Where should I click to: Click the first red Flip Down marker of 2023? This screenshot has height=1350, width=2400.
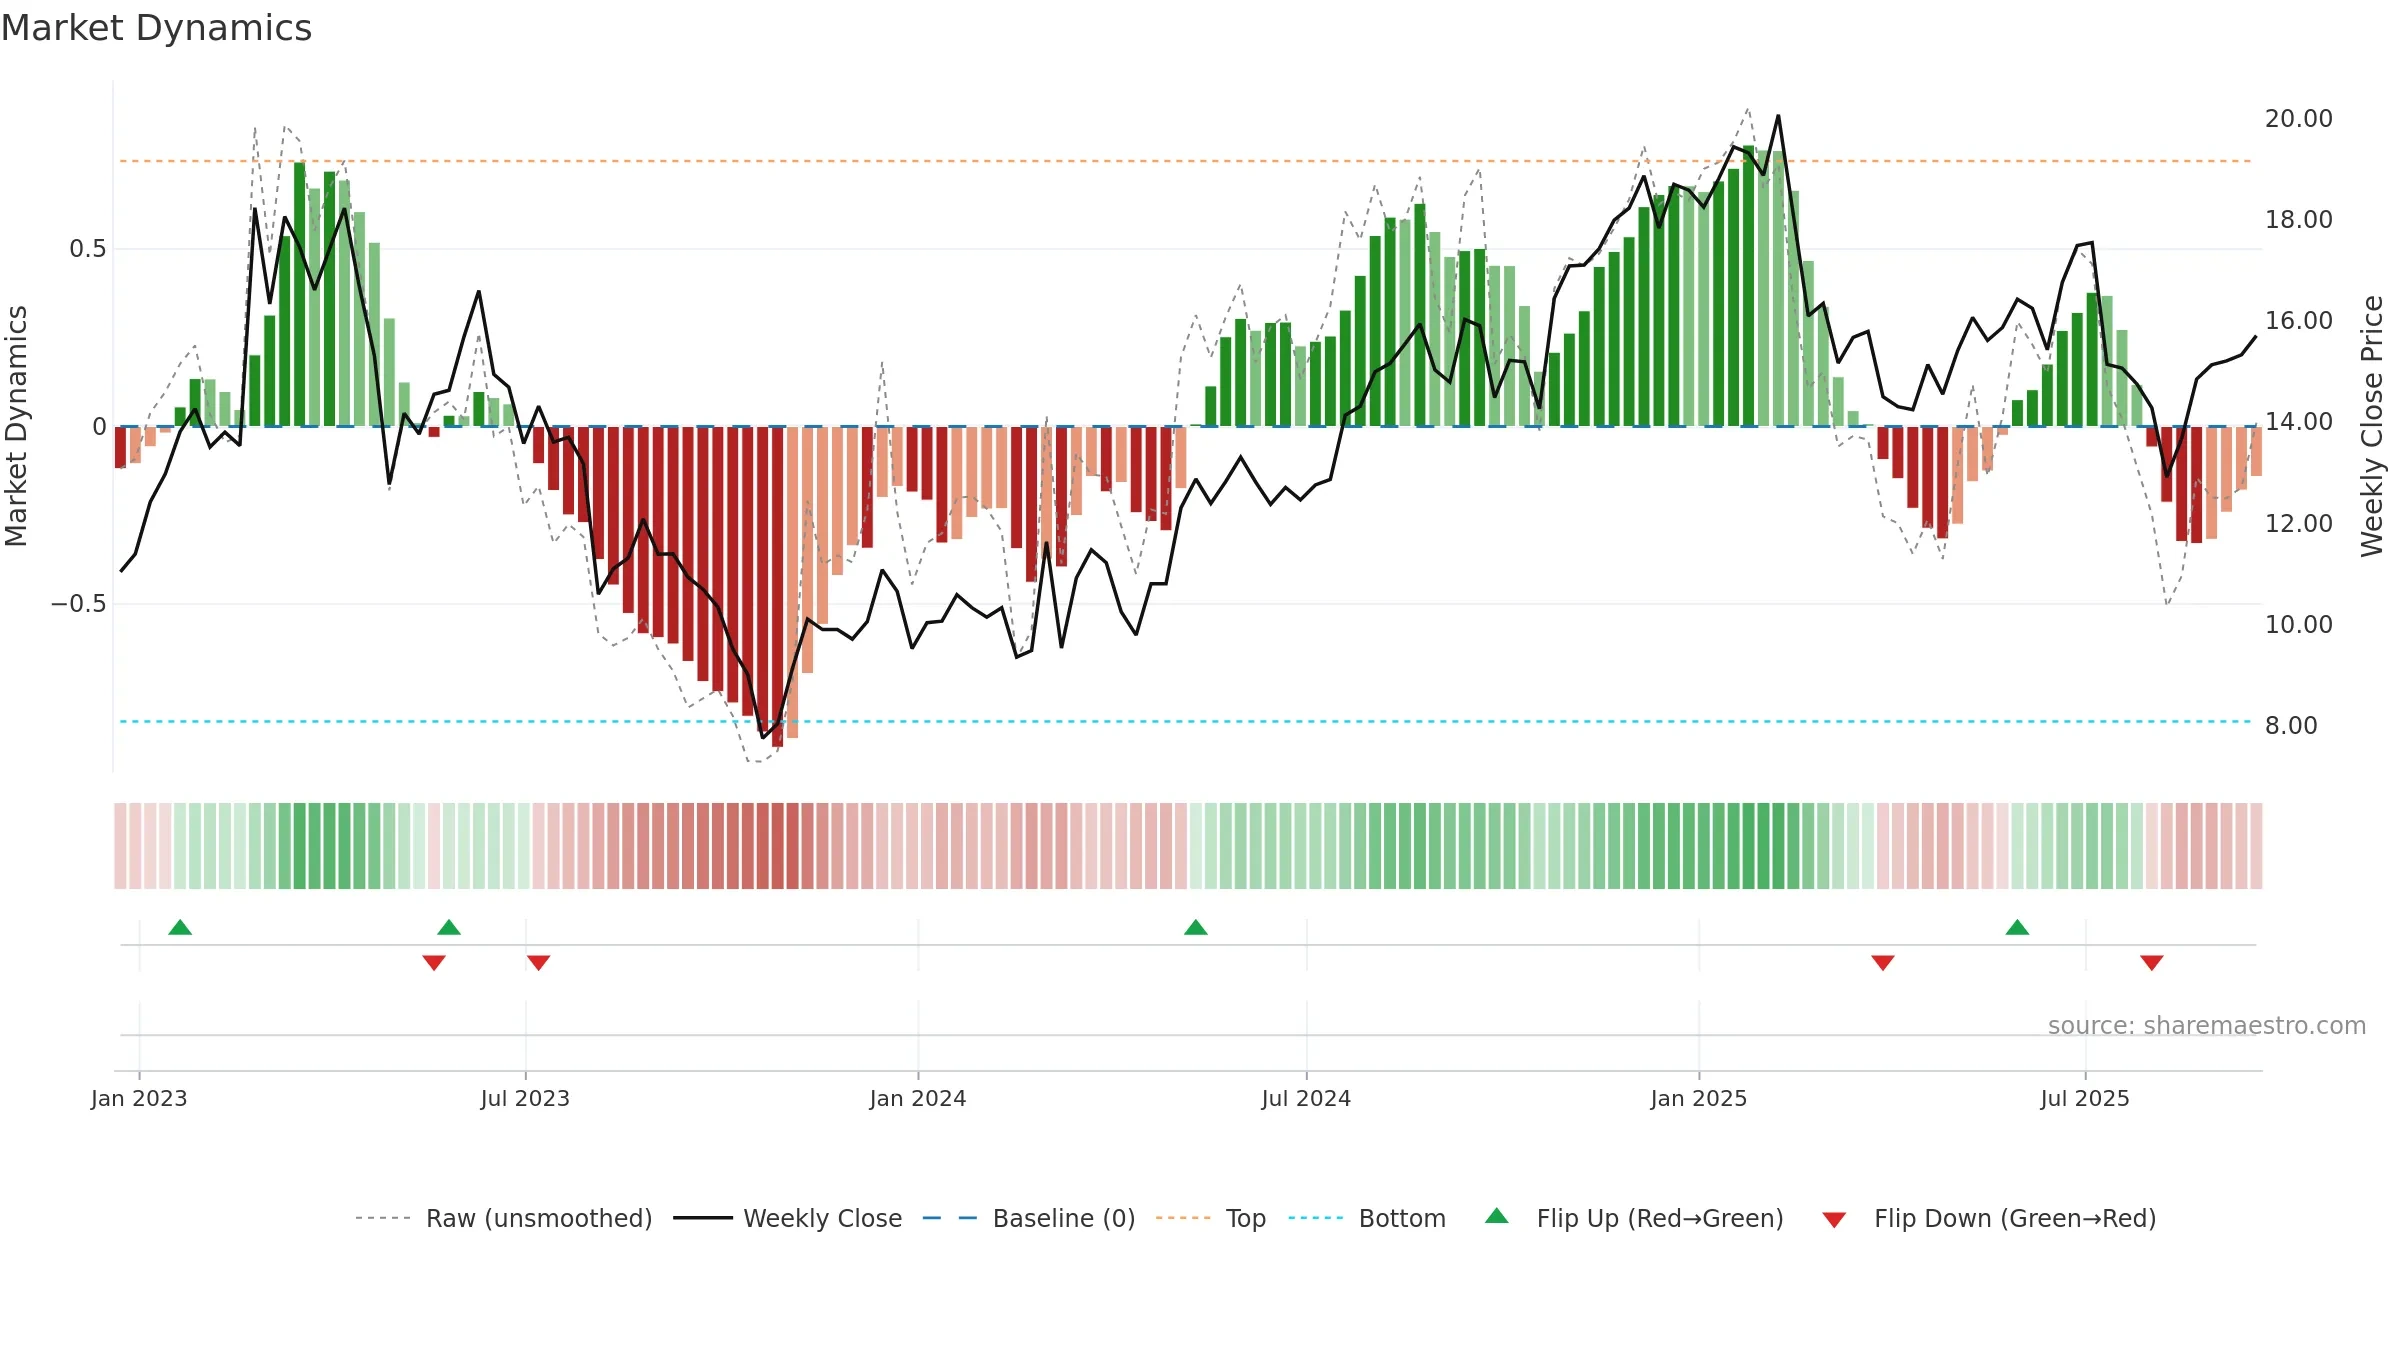coord(434,962)
